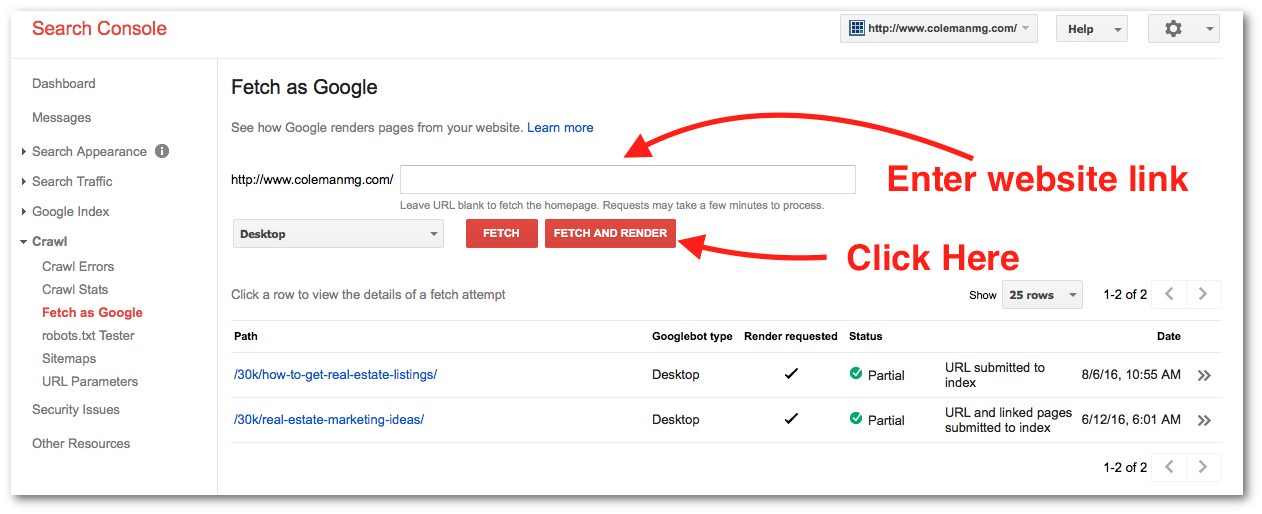The width and height of the screenshot is (1262, 514).
Task: Open URL Parameters page
Action: click(90, 381)
